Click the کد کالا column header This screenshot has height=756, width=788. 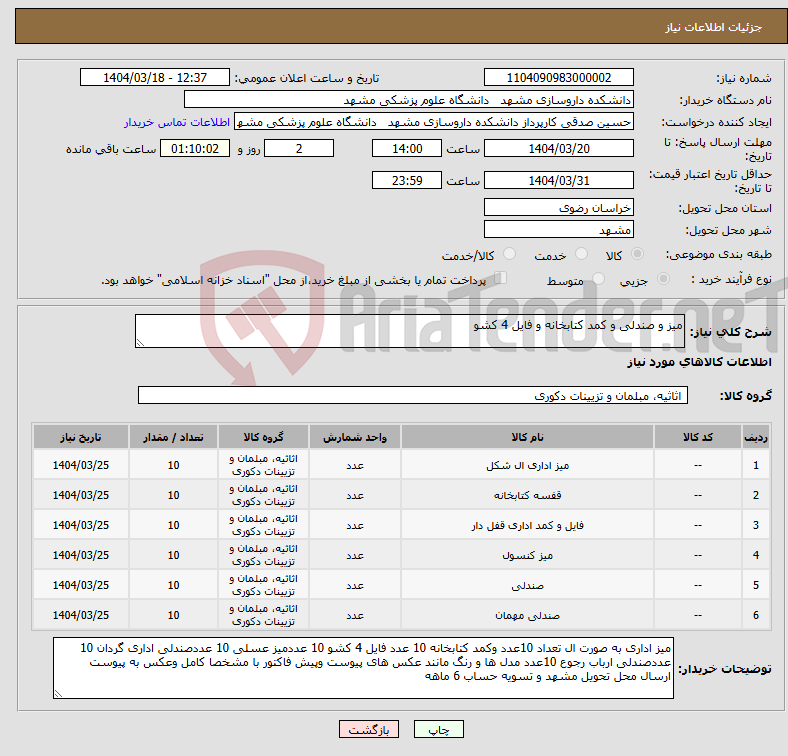coord(698,437)
